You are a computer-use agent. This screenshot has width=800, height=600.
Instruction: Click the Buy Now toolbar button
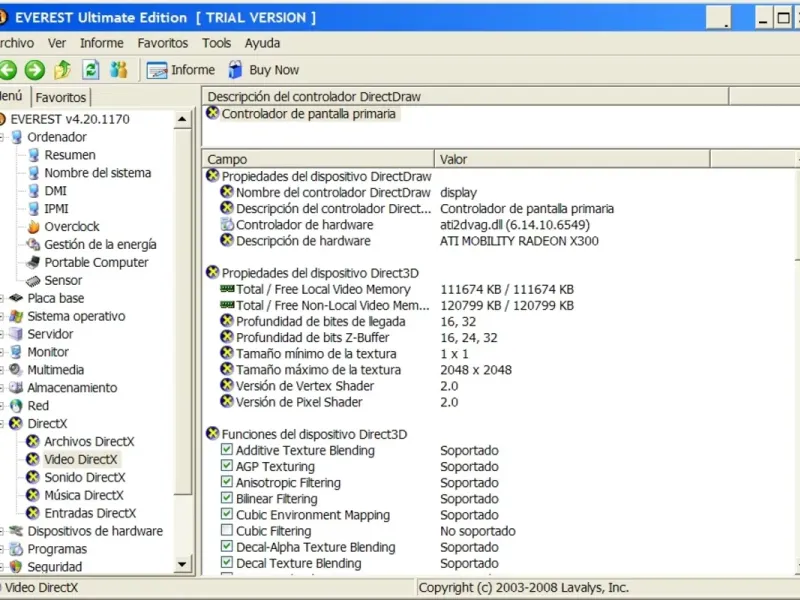263,70
